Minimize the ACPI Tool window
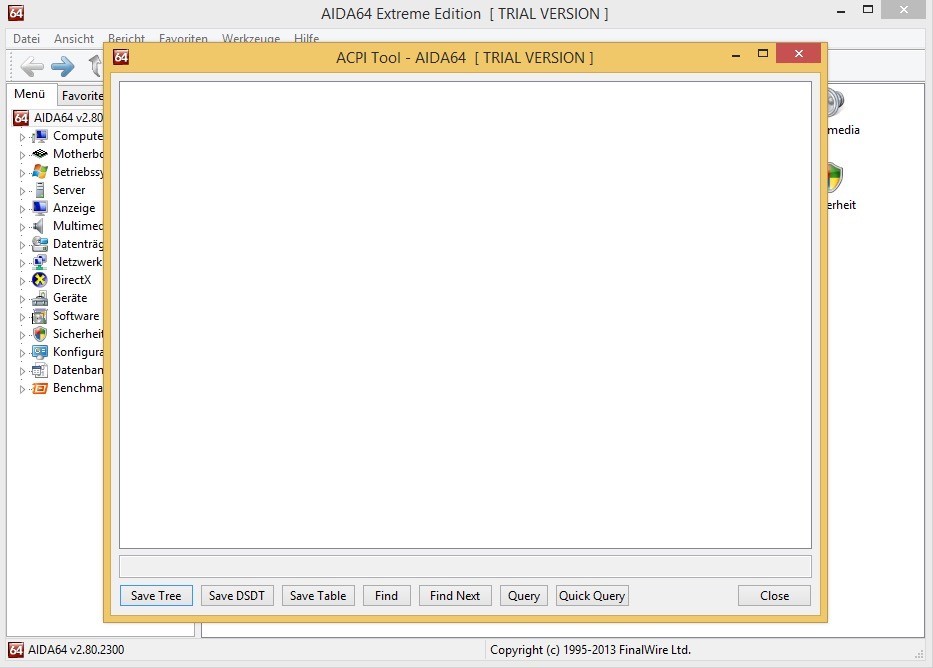The image size is (933, 668). point(736,55)
